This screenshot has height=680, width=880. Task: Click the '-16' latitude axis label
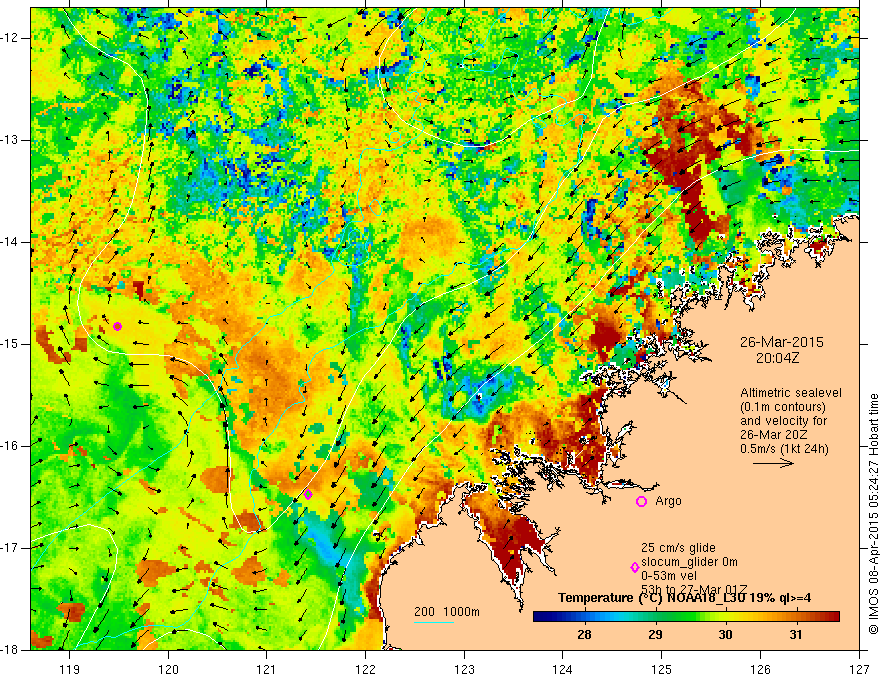pyautogui.click(x=10, y=446)
